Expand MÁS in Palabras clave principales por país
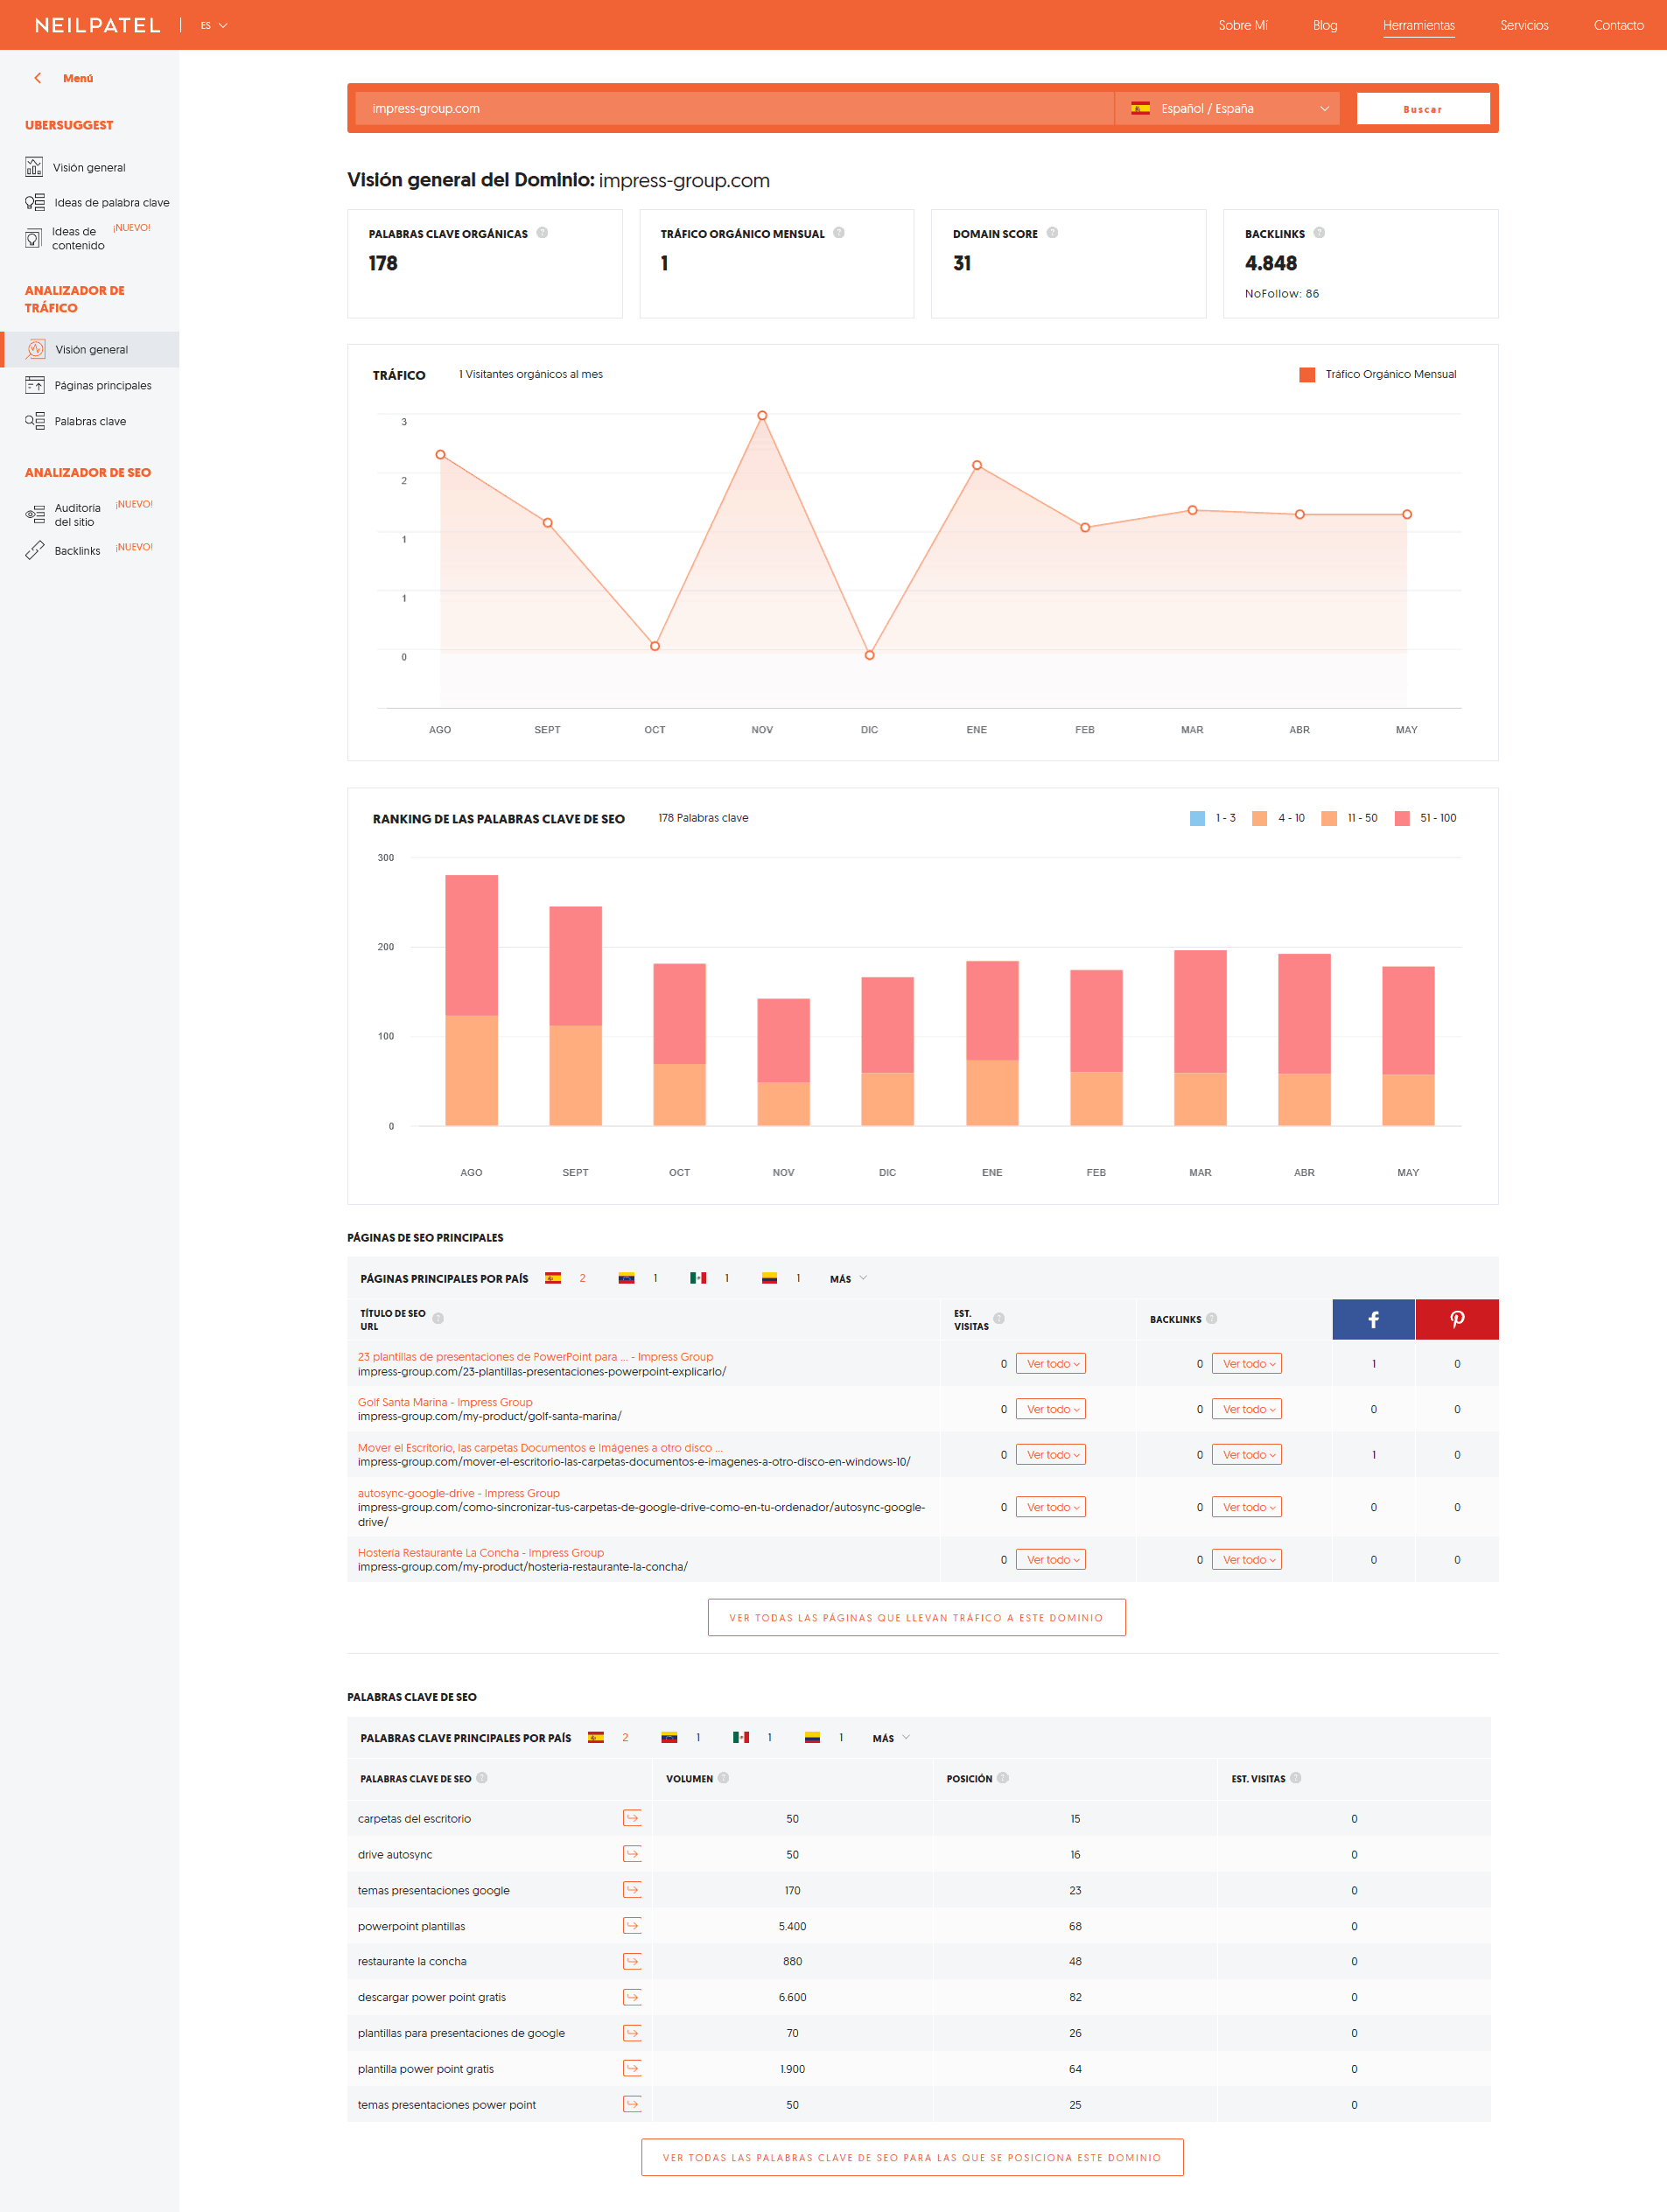Screen dimensions: 1667x2212 (891, 1738)
